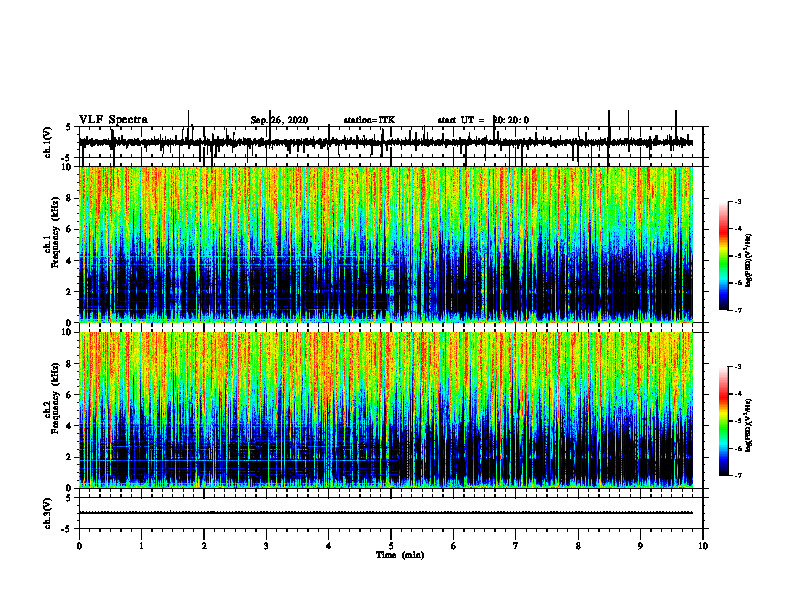Click the ch.2 spectrogram color bar

point(723,421)
